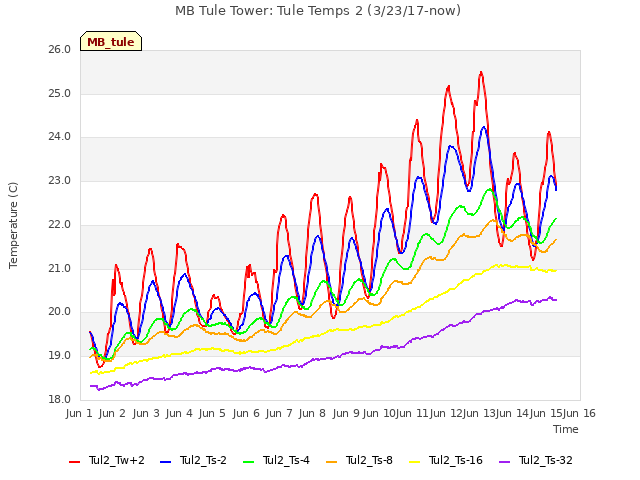Click the 23.0 y-axis tick label
640x480 pixels.
60,180
